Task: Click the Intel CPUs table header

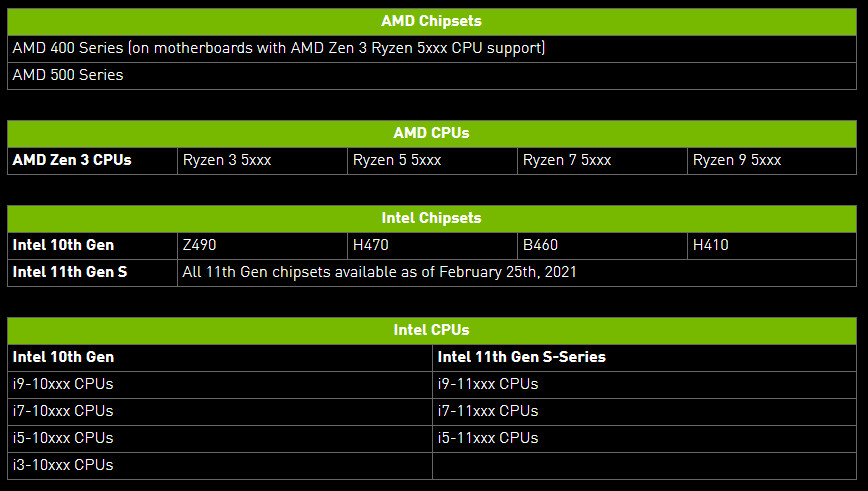Action: coord(431,330)
